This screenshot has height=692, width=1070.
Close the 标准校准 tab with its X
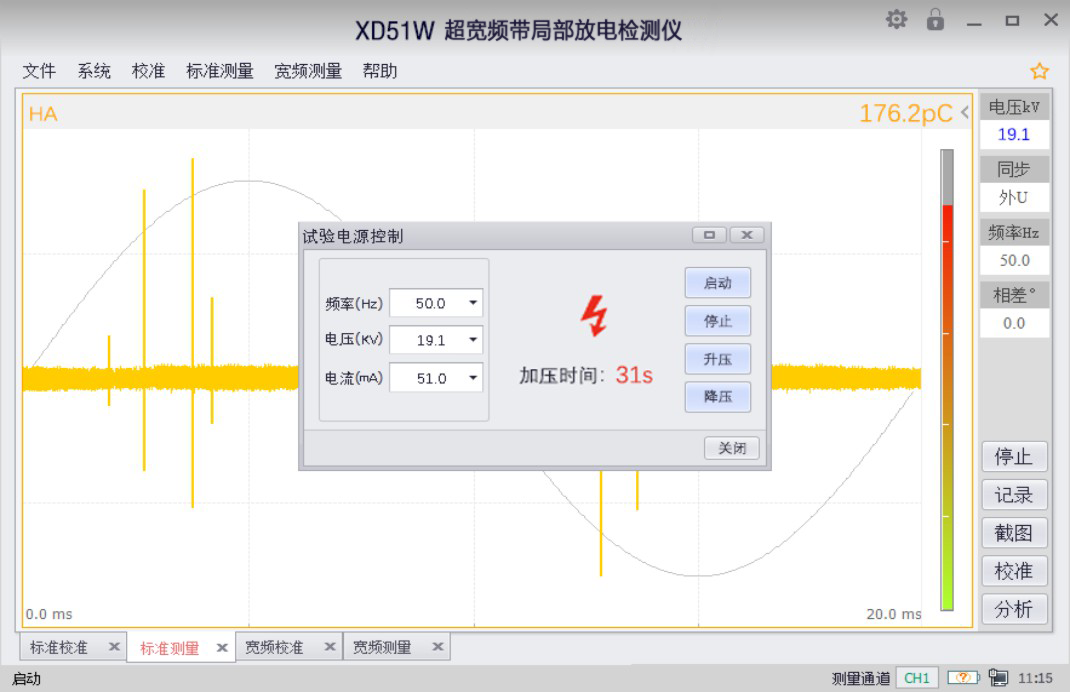pyautogui.click(x=114, y=647)
